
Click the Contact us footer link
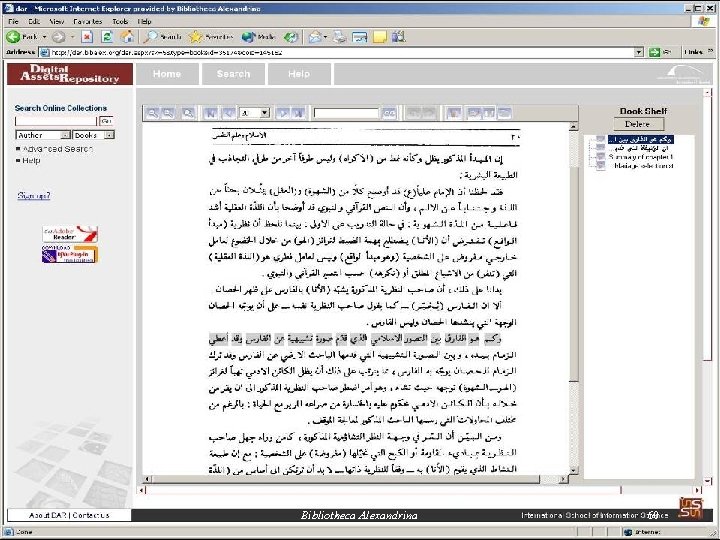coord(91,515)
